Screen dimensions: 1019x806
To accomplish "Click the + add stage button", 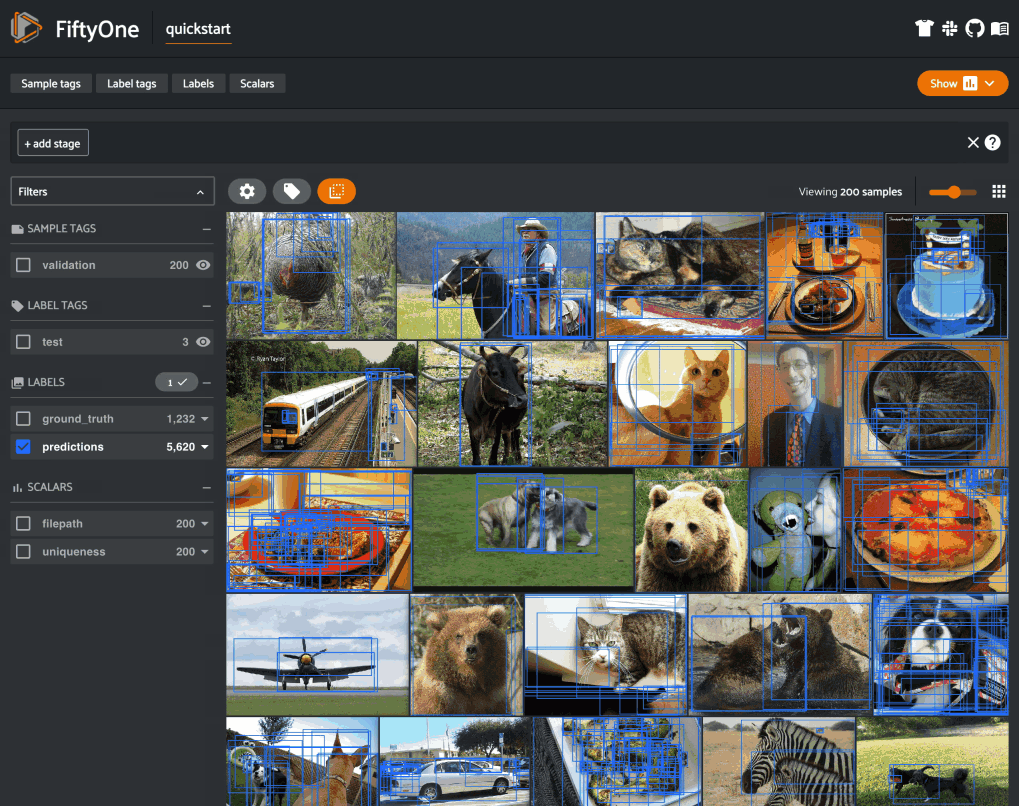I will pyautogui.click(x=53, y=143).
